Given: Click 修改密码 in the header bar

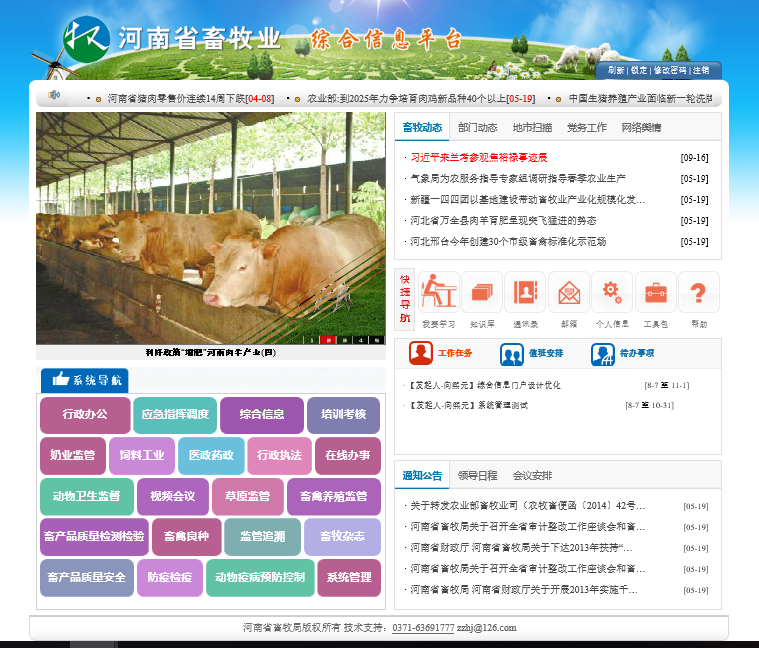Looking at the screenshot, I should (669, 70).
